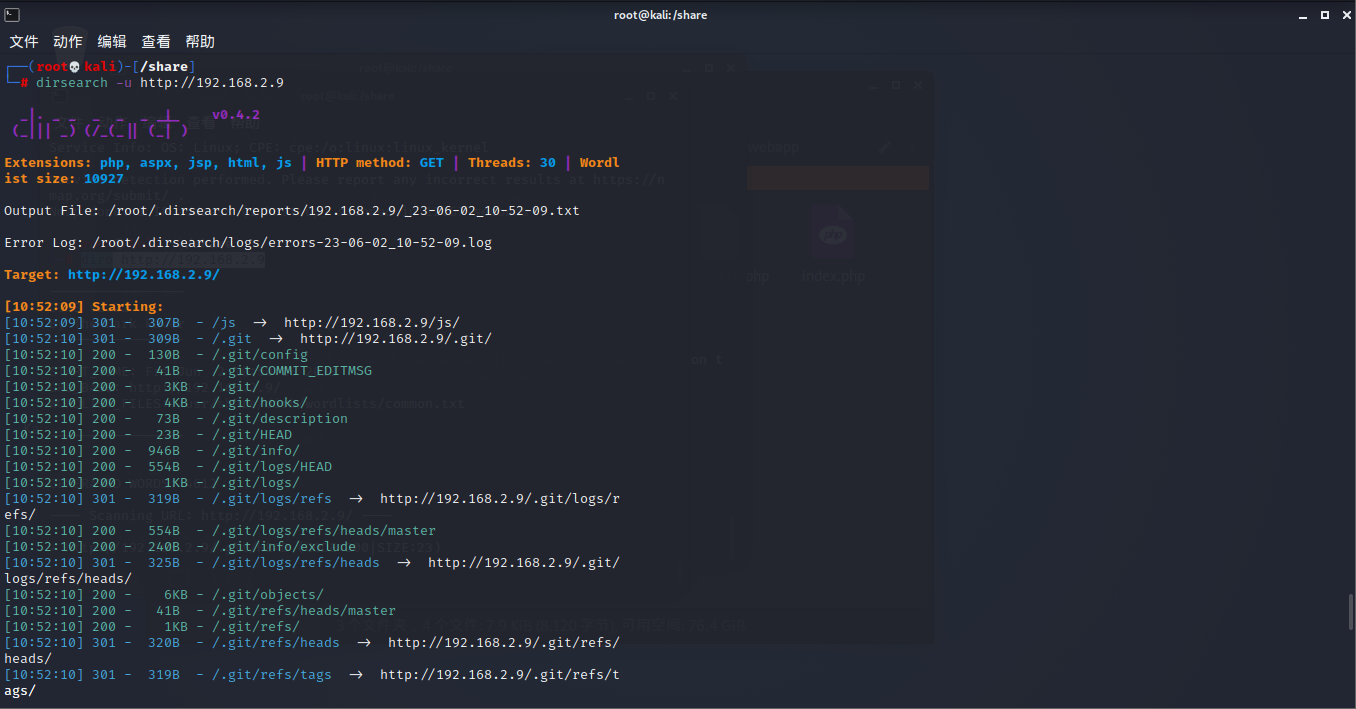Click the /.git/logs/refs/heads/master result path
The image size is (1356, 709).
324,531
